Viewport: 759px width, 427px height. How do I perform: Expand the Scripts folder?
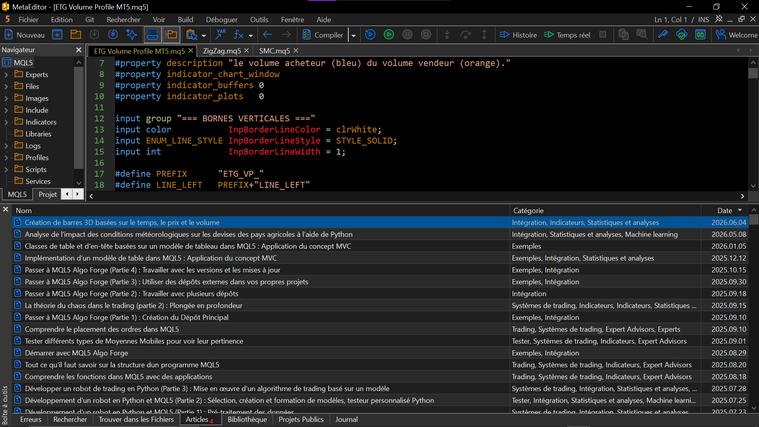(x=6, y=169)
